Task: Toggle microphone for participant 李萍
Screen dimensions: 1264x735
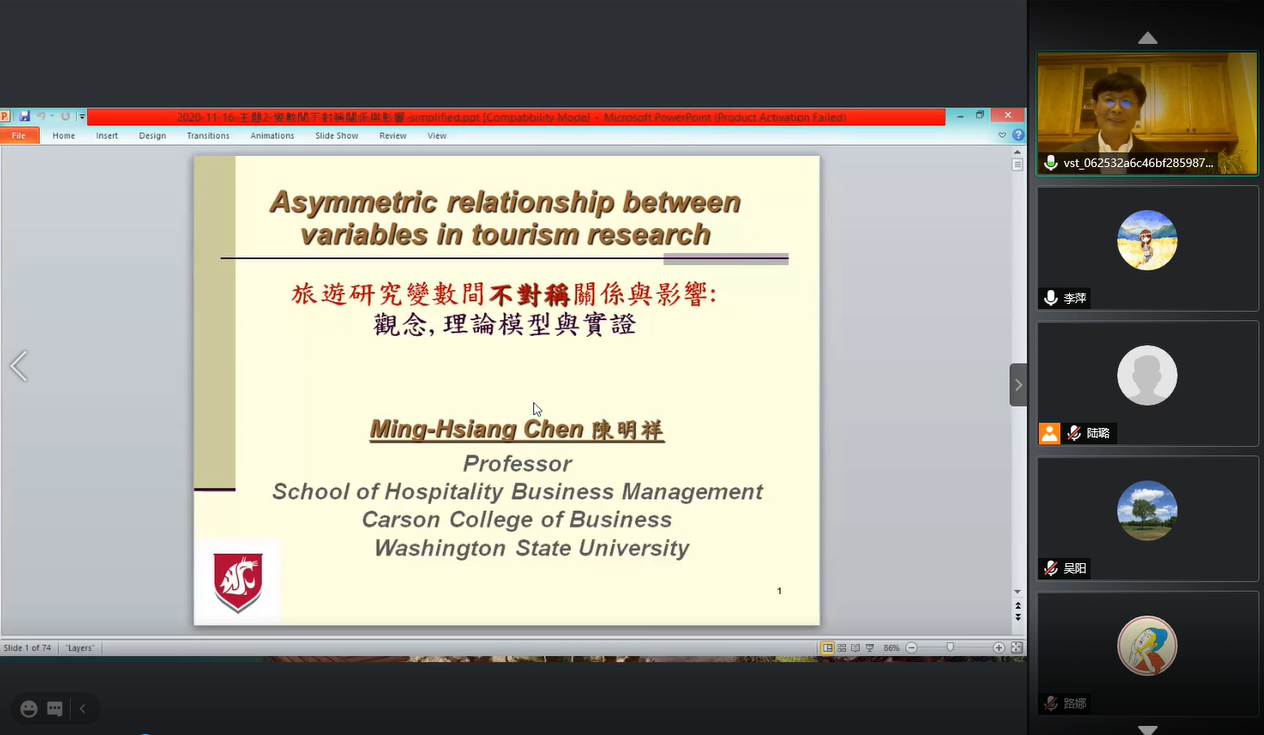Action: click(1050, 298)
